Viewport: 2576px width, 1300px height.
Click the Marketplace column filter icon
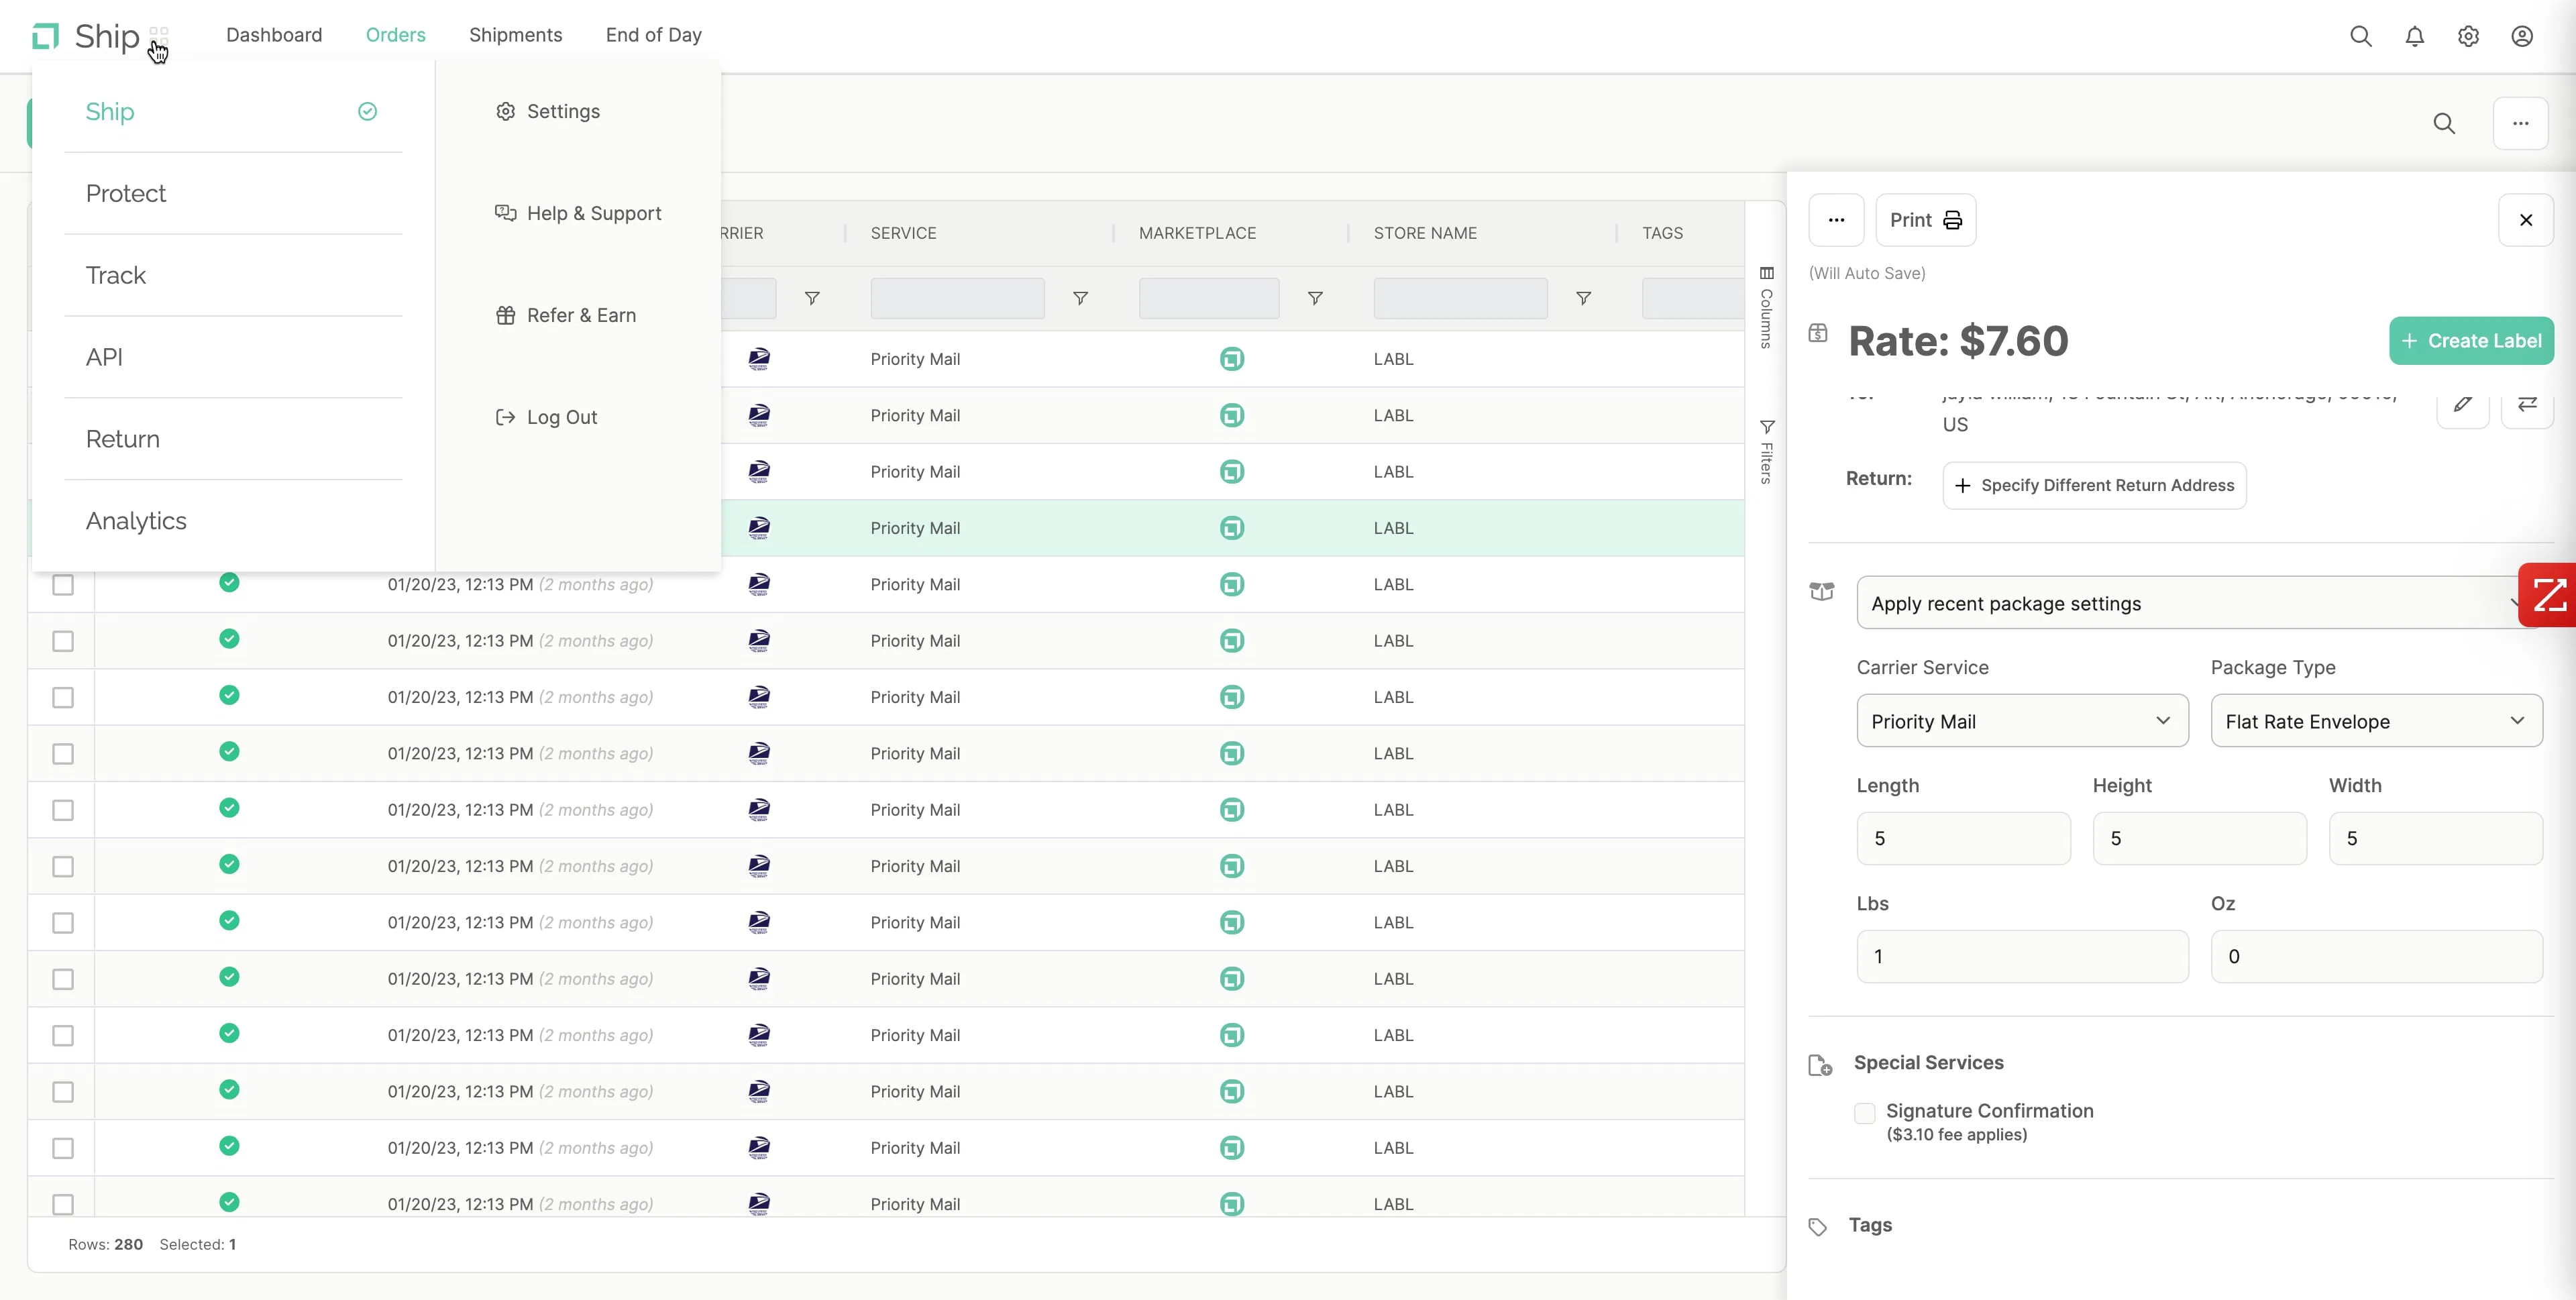1315,298
